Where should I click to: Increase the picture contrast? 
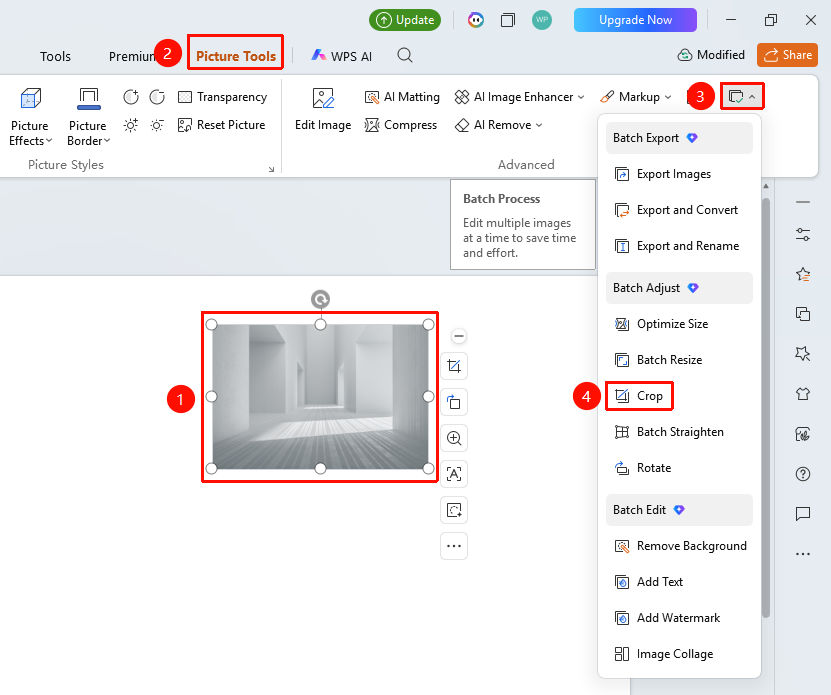(131, 97)
